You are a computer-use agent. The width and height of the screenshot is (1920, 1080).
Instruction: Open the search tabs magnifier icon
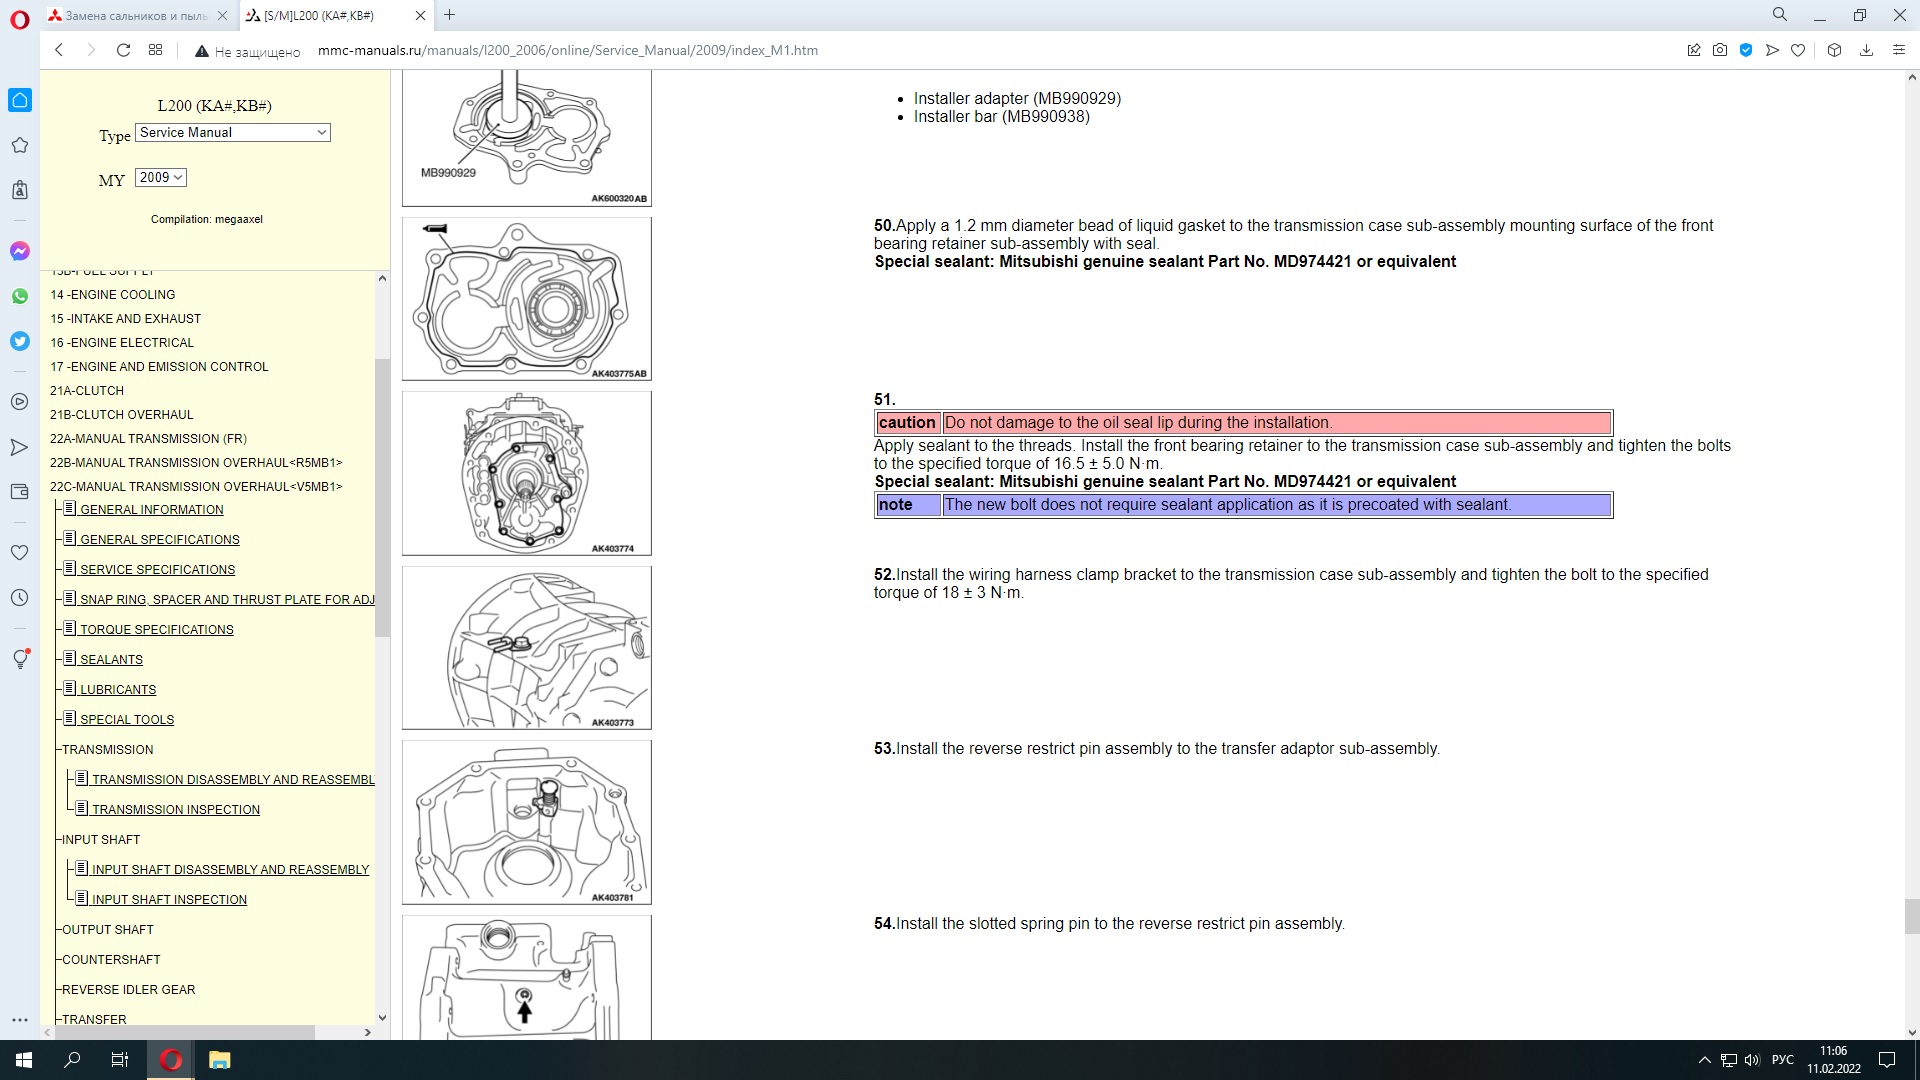1780,15
